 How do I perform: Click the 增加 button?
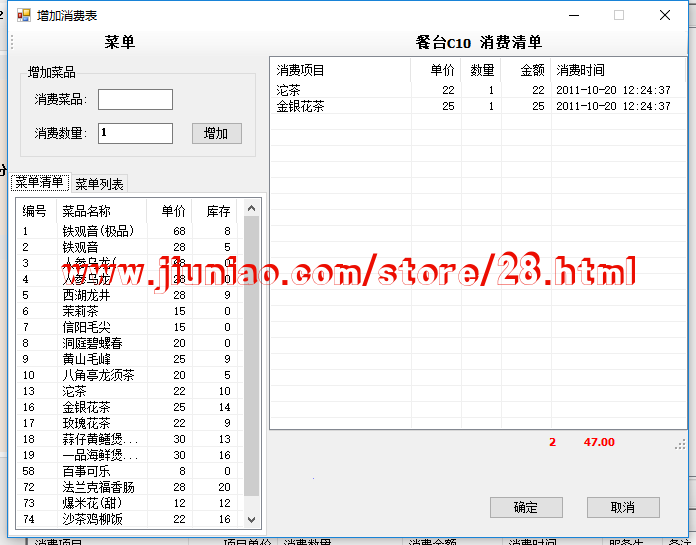pos(217,133)
